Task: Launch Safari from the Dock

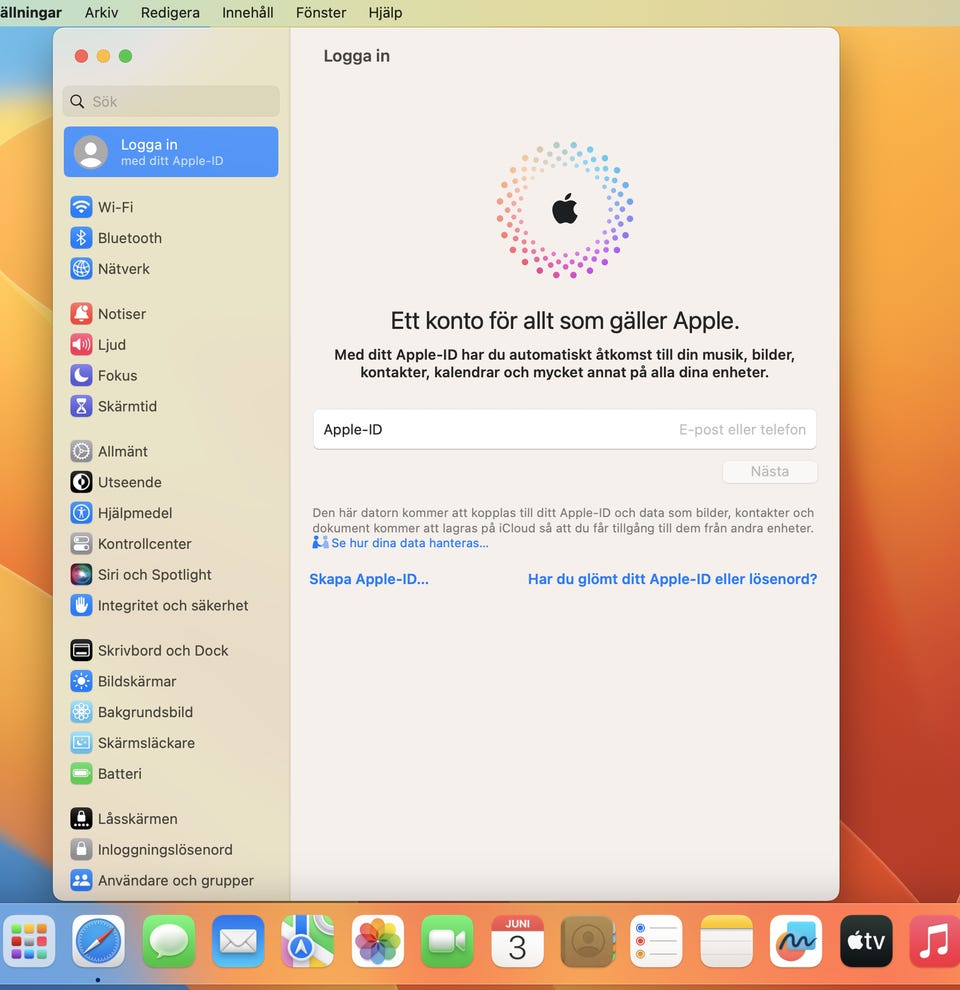Action: (x=98, y=941)
